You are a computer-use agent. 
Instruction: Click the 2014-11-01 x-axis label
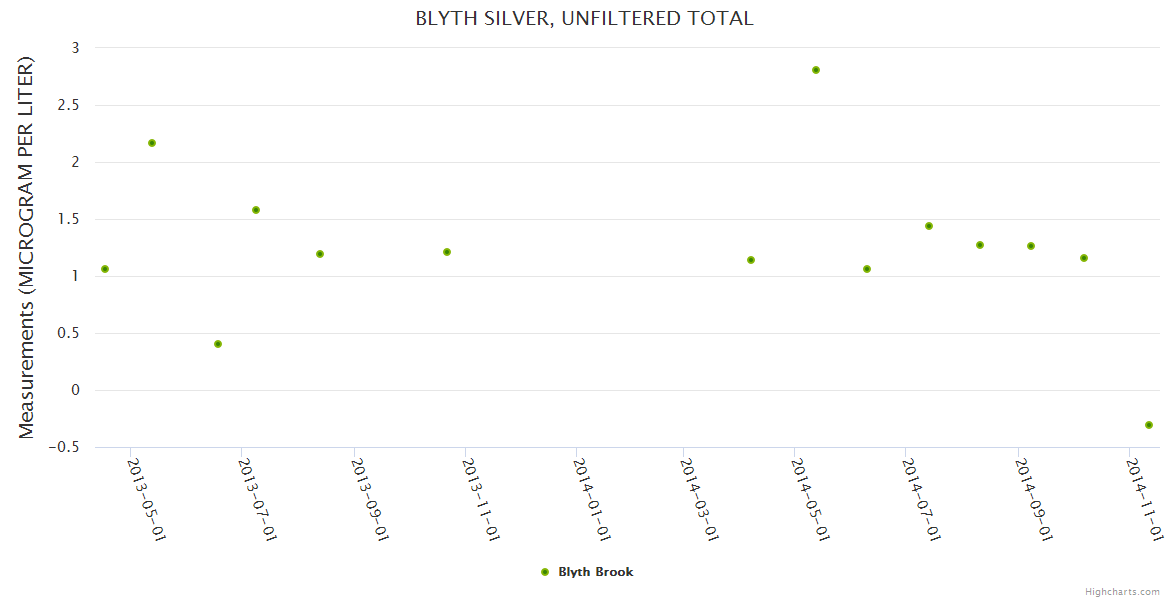(x=1145, y=498)
